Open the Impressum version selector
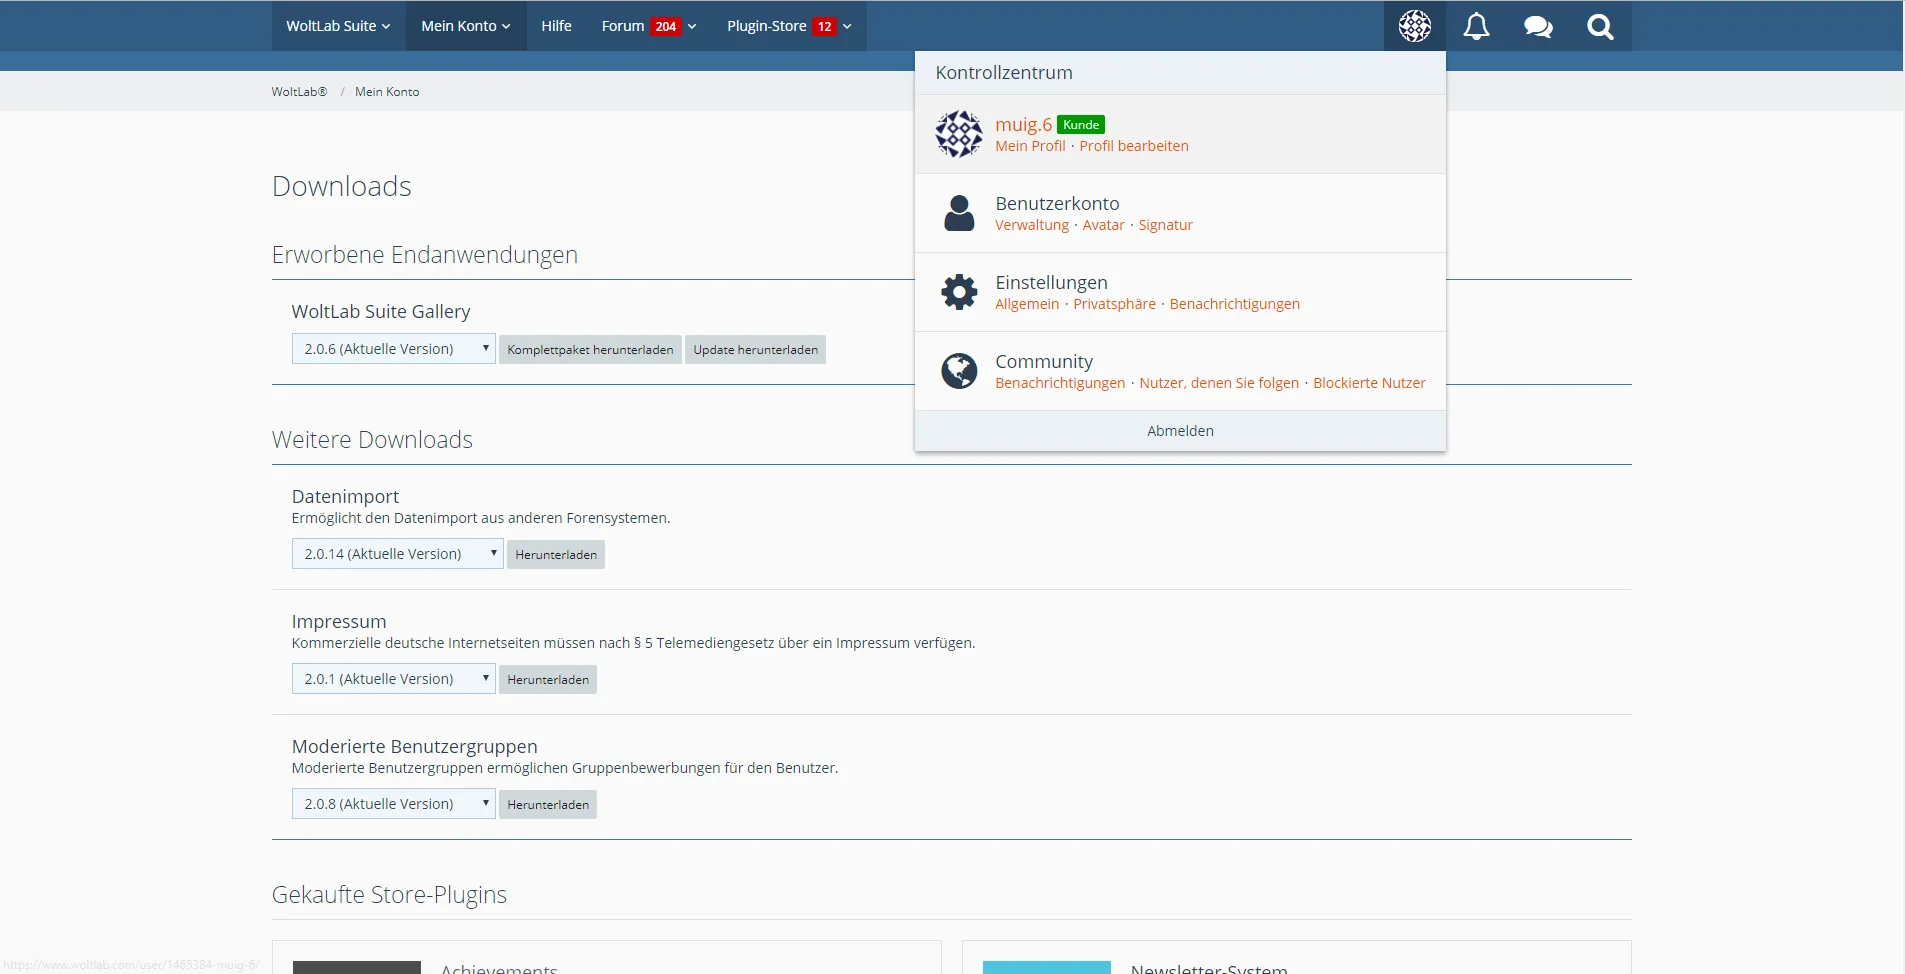Screen dimensions: 1905x974 point(393,679)
